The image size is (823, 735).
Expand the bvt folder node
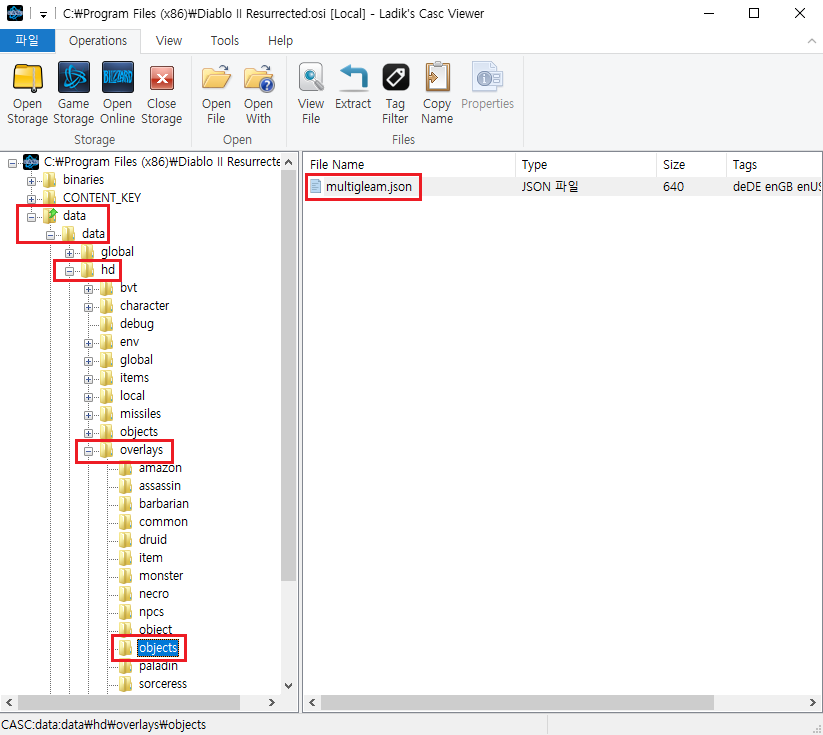pos(88,289)
